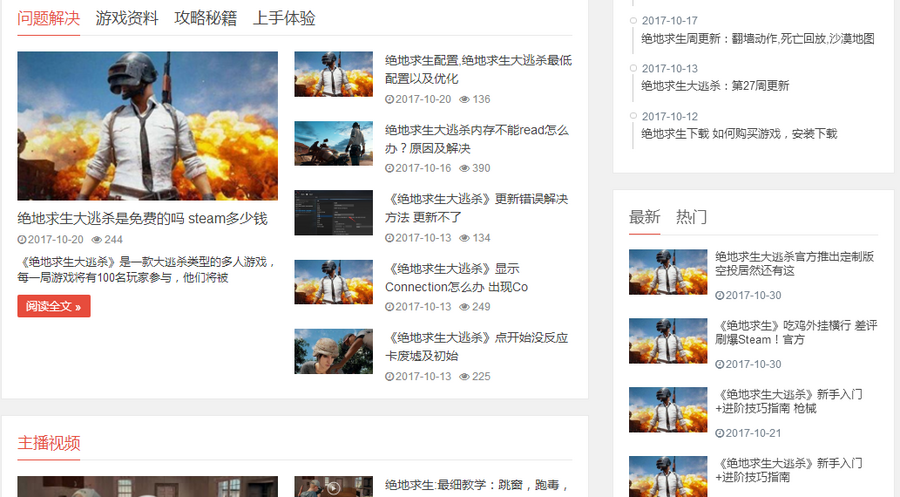Click excerpt text 是一款大逃杀类型的多人游戏
Screen dimensions: 900x497
(x=193, y=262)
